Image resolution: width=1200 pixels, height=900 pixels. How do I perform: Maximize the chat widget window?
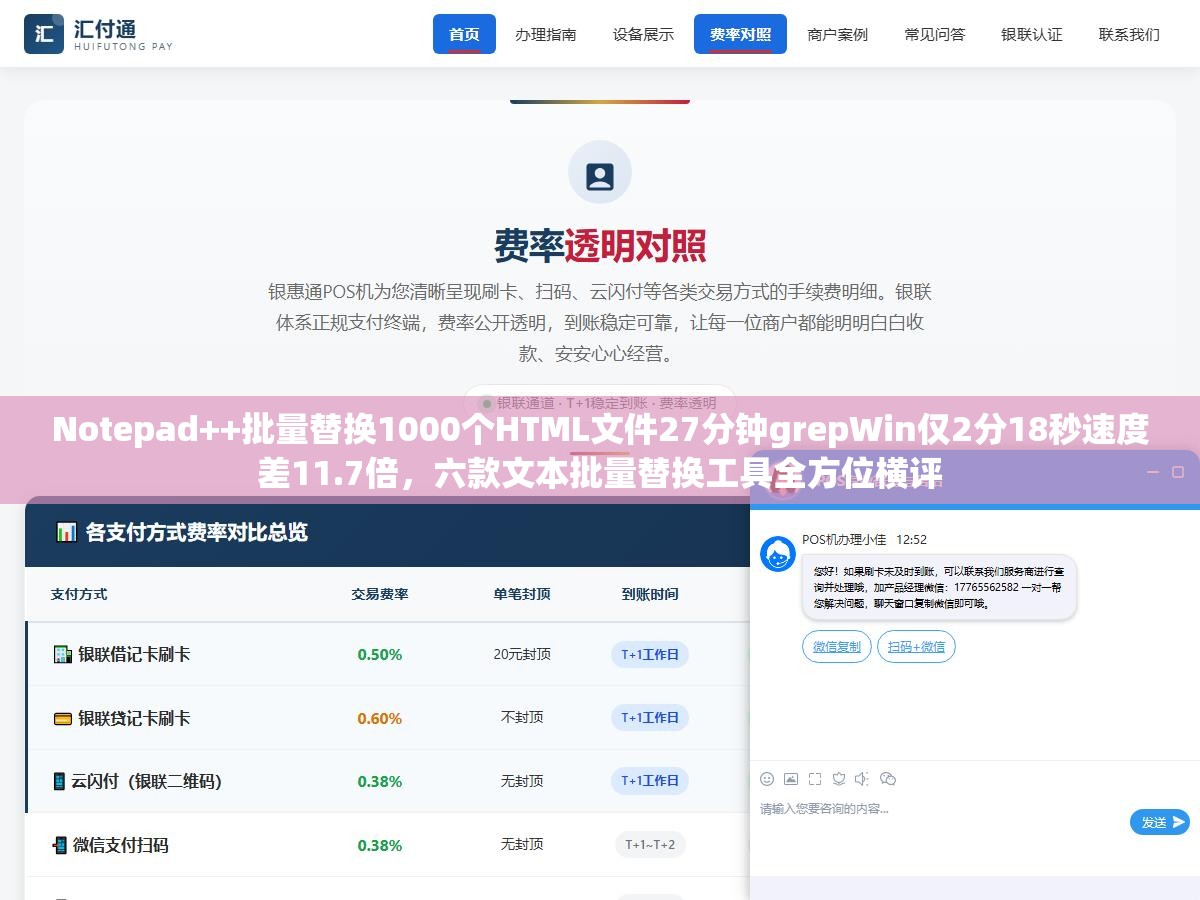[1178, 471]
